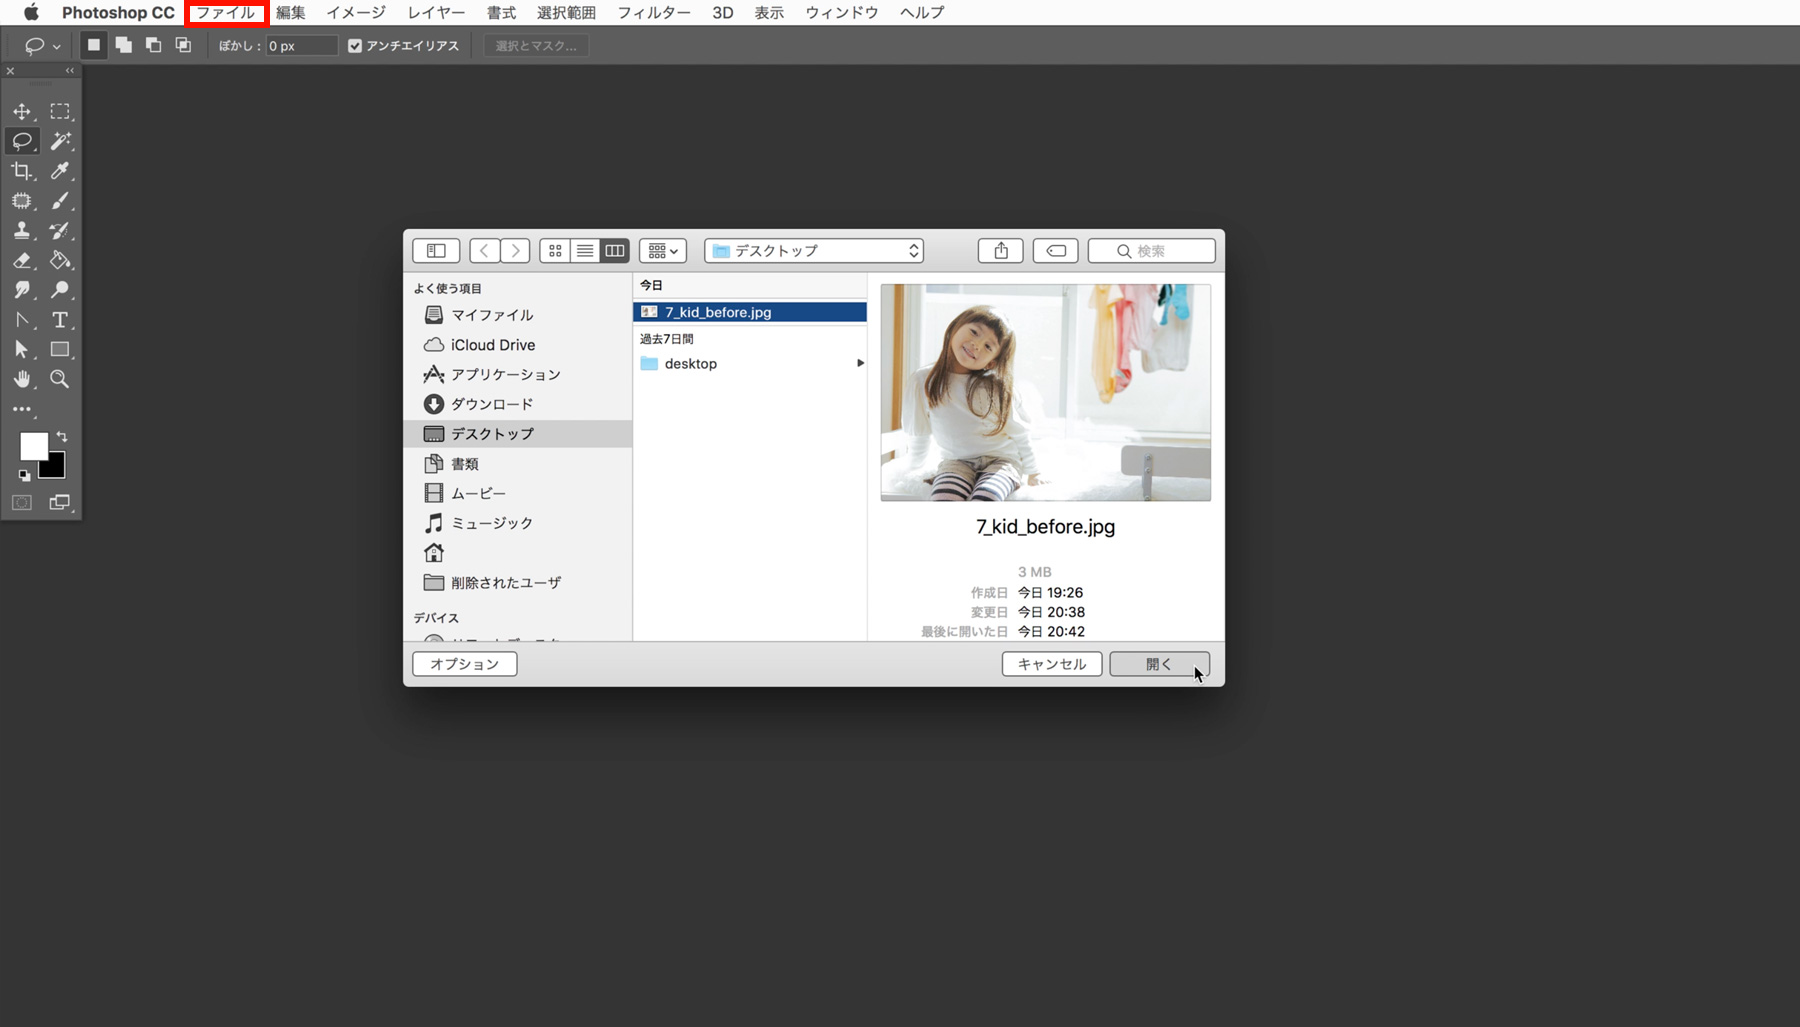Open the ファイル menu

226,12
